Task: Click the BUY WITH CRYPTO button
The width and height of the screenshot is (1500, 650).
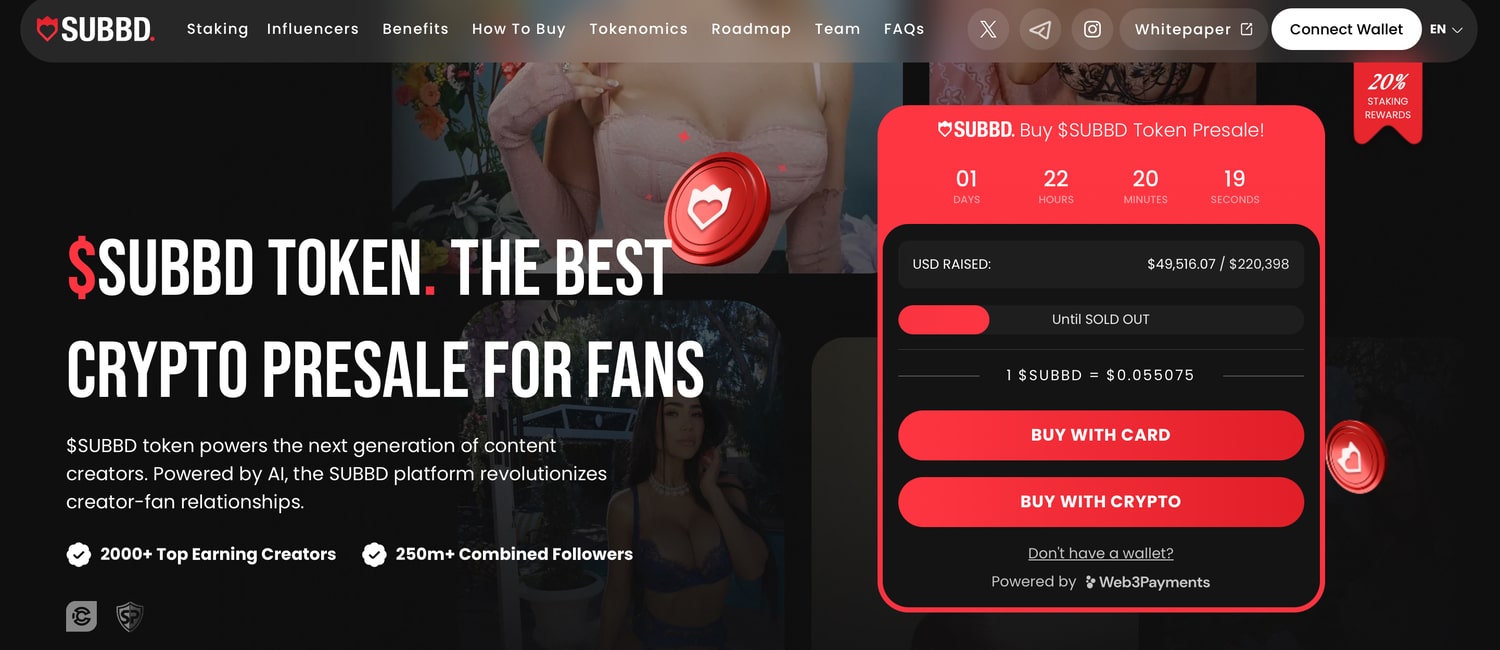Action: pyautogui.click(x=1101, y=502)
